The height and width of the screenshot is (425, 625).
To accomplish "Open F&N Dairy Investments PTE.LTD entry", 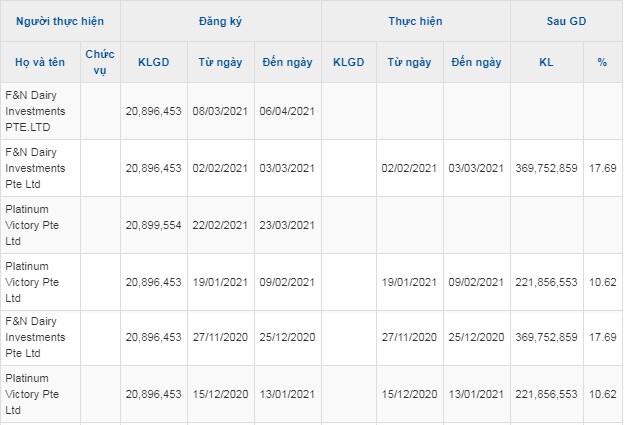I will click(35, 111).
